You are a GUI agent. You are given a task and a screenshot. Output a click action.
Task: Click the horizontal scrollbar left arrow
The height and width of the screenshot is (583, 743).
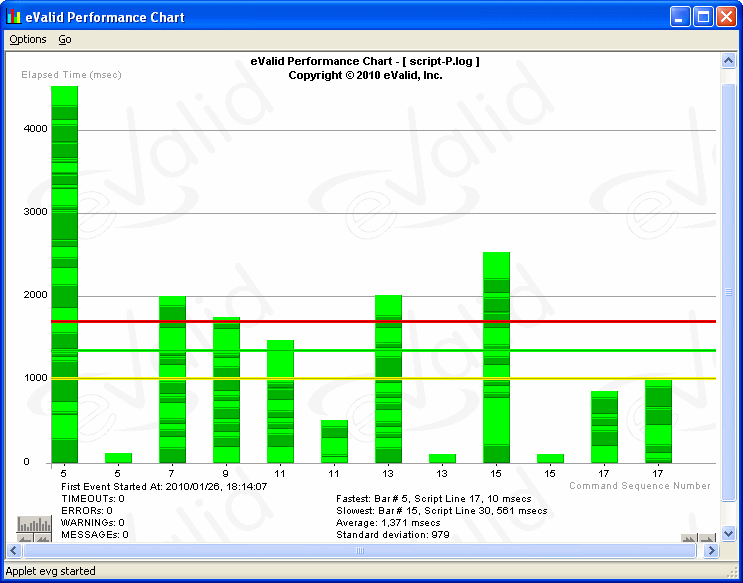(x=13, y=550)
